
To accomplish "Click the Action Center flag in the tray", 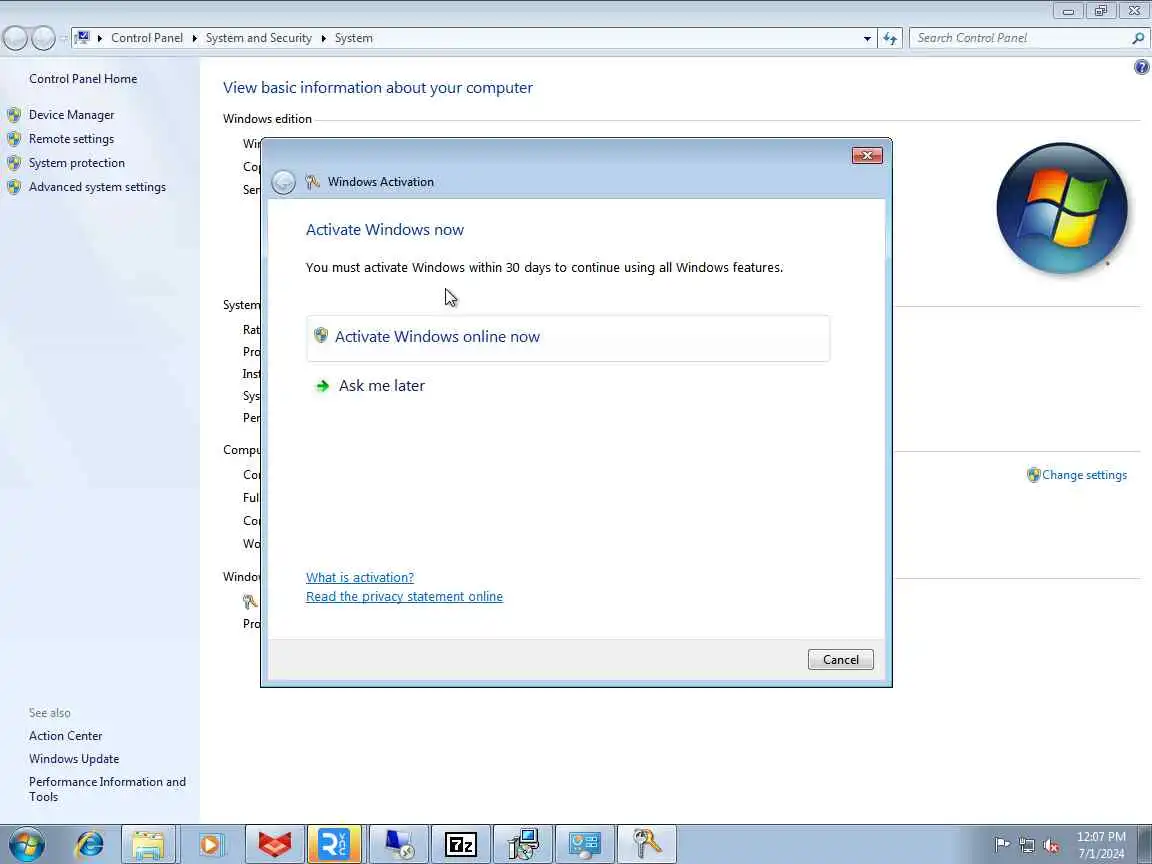I will pyautogui.click(x=1001, y=844).
